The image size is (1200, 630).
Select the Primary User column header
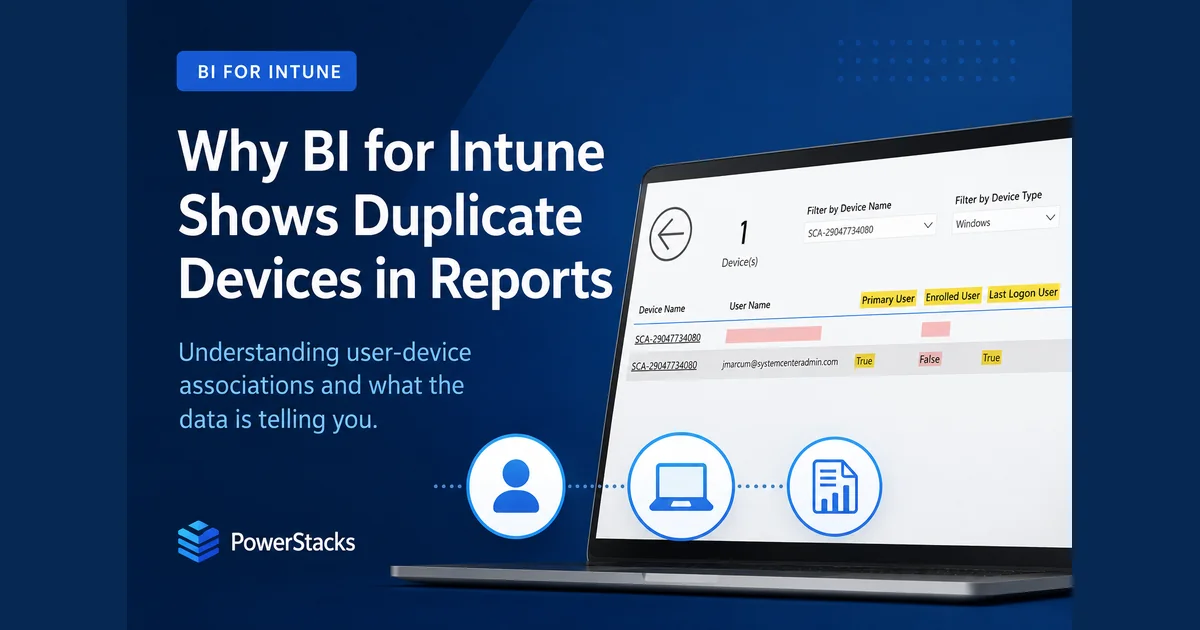[888, 299]
